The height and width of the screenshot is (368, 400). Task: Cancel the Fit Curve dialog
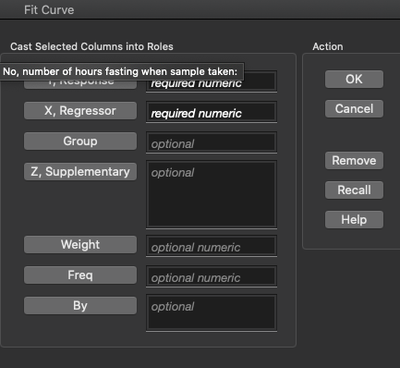pos(354,109)
